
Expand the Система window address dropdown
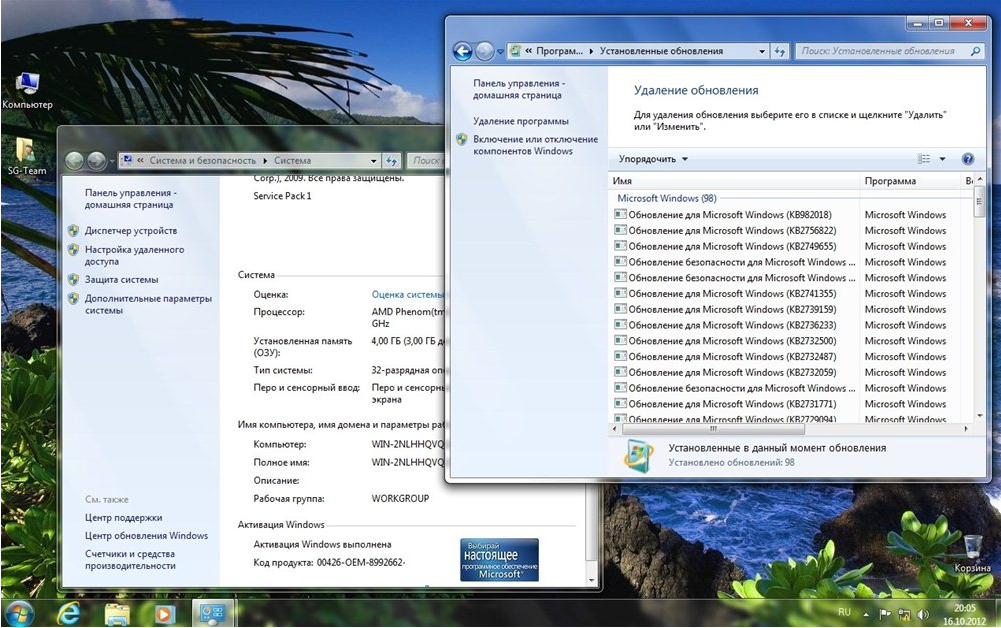pos(374,161)
